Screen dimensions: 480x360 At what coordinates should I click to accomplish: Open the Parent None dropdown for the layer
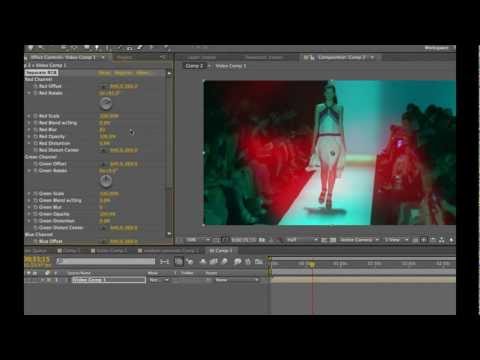point(237,280)
